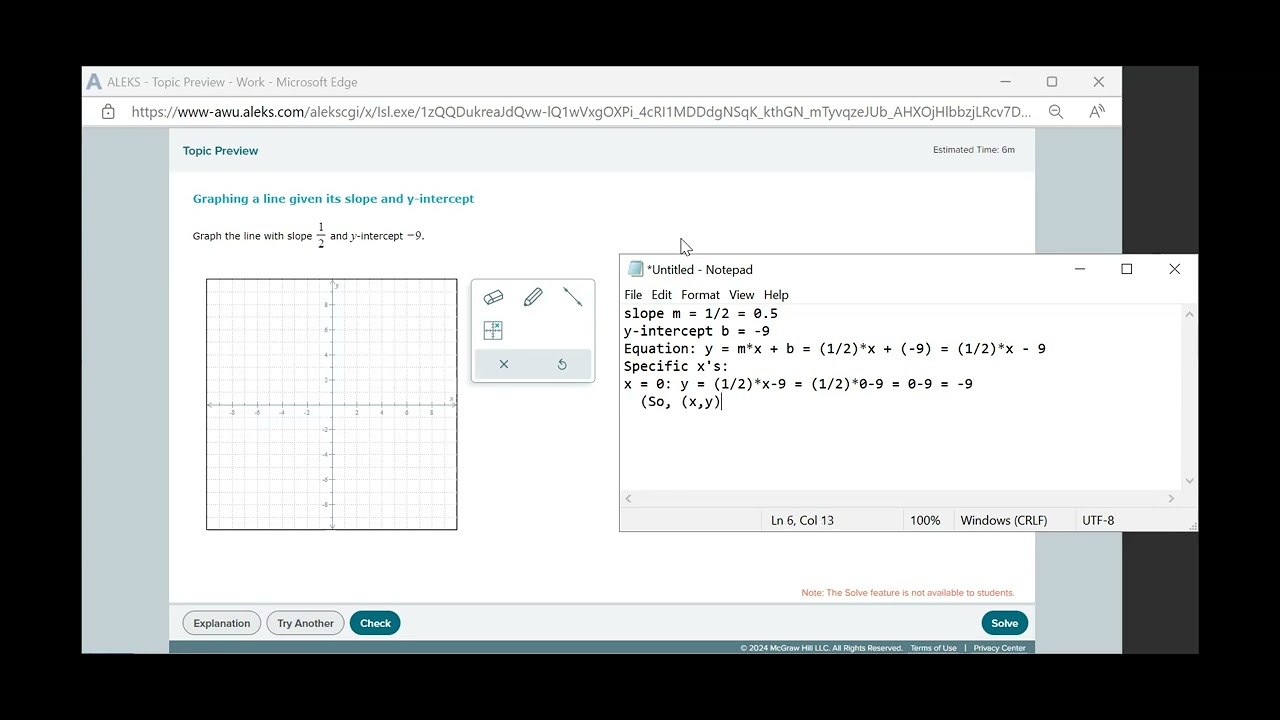Maximize the Notepad window
1280x720 pixels.
pos(1127,269)
